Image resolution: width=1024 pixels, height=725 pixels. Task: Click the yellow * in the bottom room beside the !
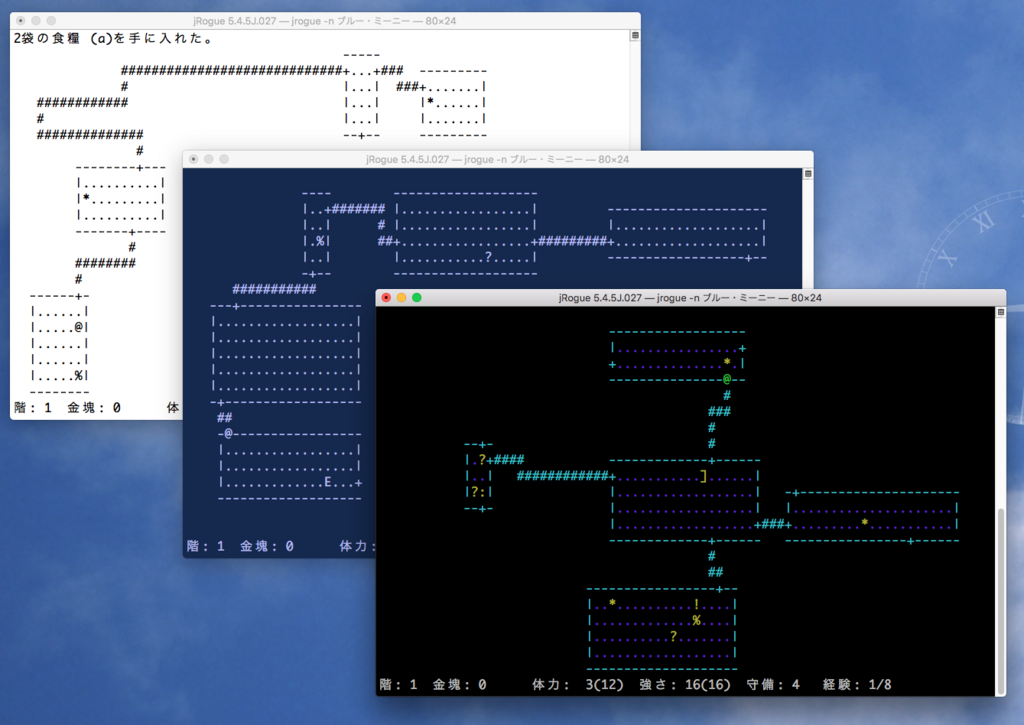(x=612, y=603)
